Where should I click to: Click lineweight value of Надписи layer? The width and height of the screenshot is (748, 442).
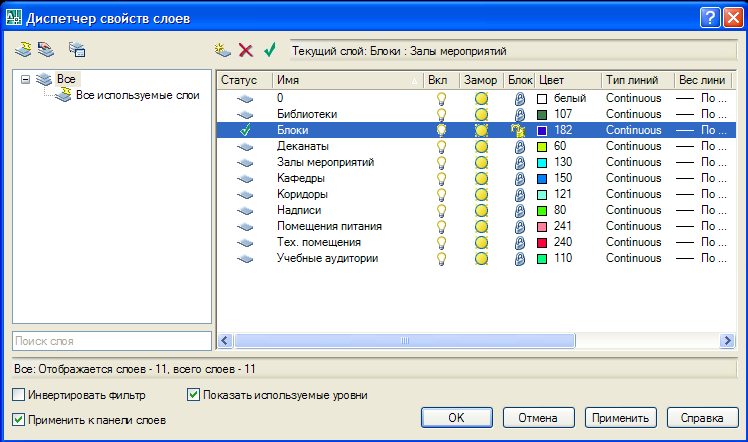(x=701, y=210)
